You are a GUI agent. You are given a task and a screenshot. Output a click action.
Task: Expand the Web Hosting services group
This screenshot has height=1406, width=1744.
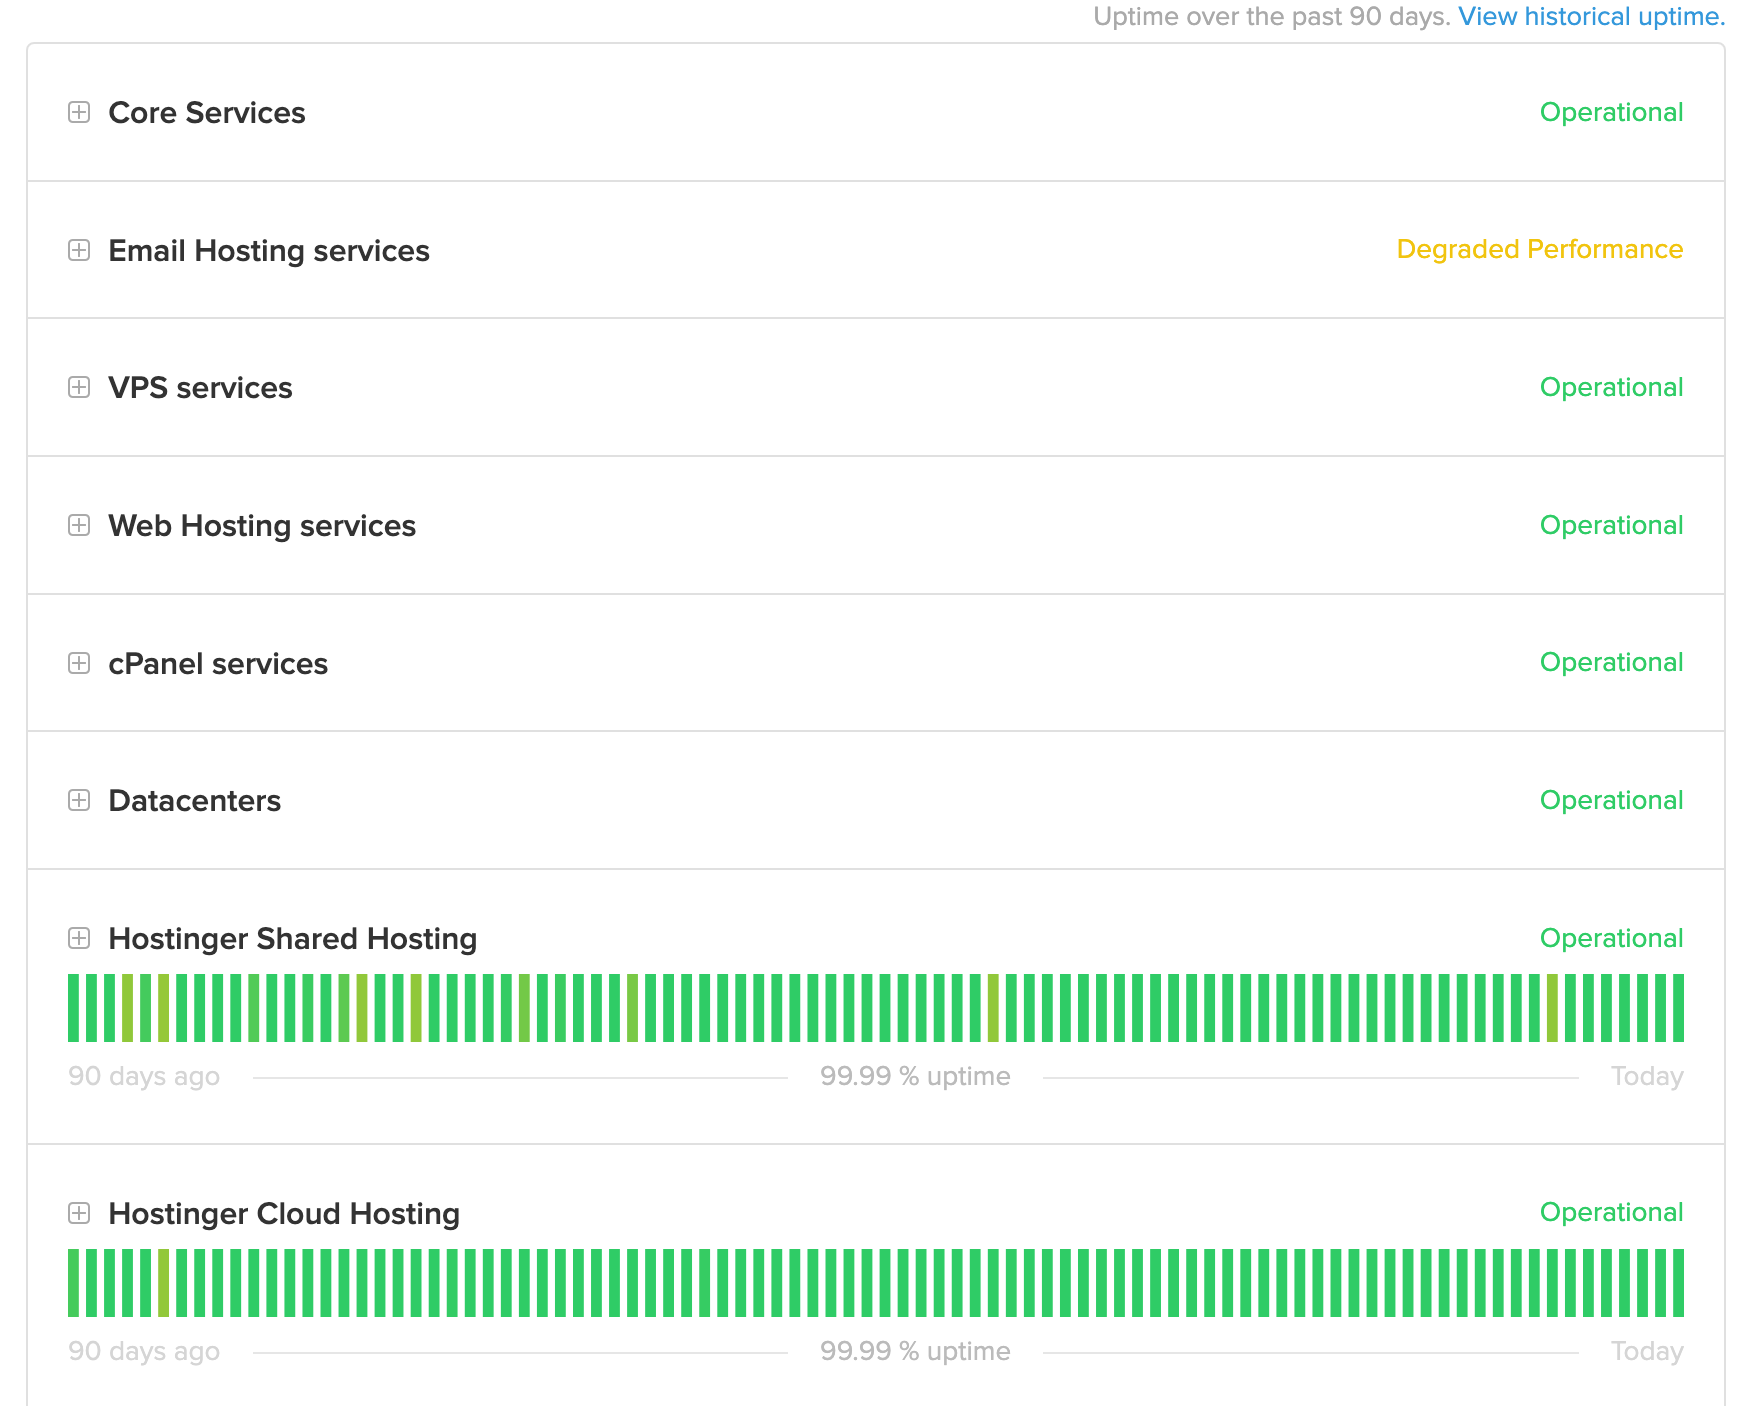tap(79, 525)
